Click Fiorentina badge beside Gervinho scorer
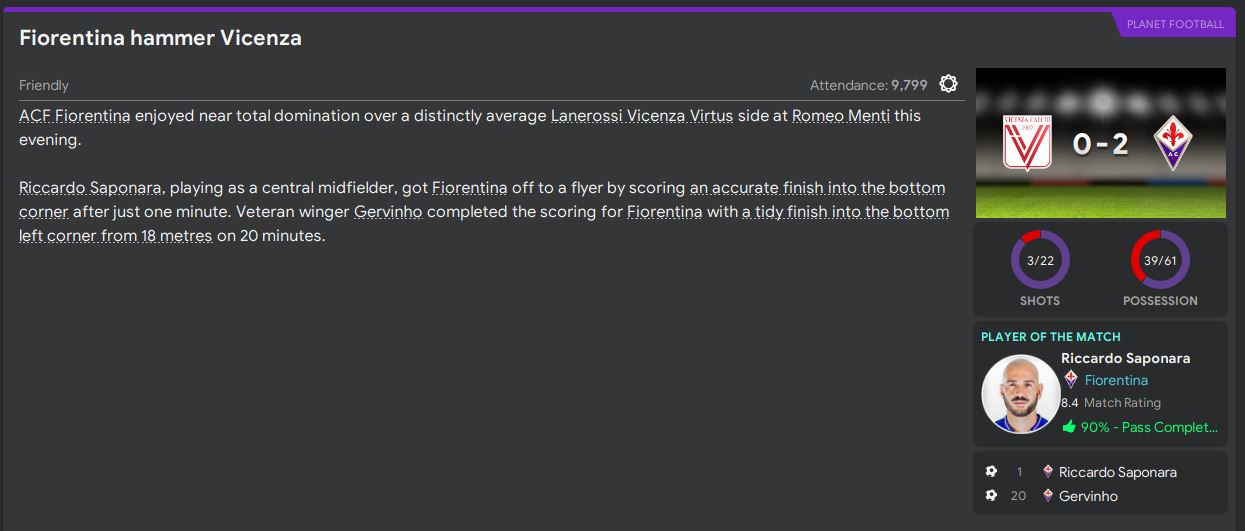Image resolution: width=1245 pixels, height=531 pixels. (1048, 496)
